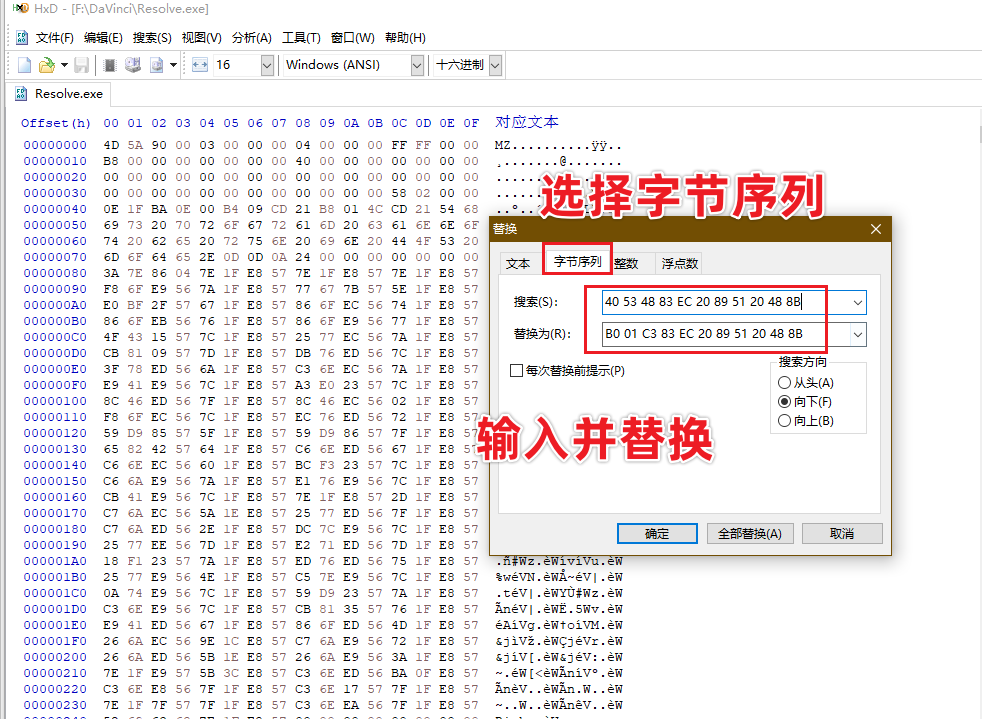
Task: Click the 替换为(R) input field
Action: [726, 334]
